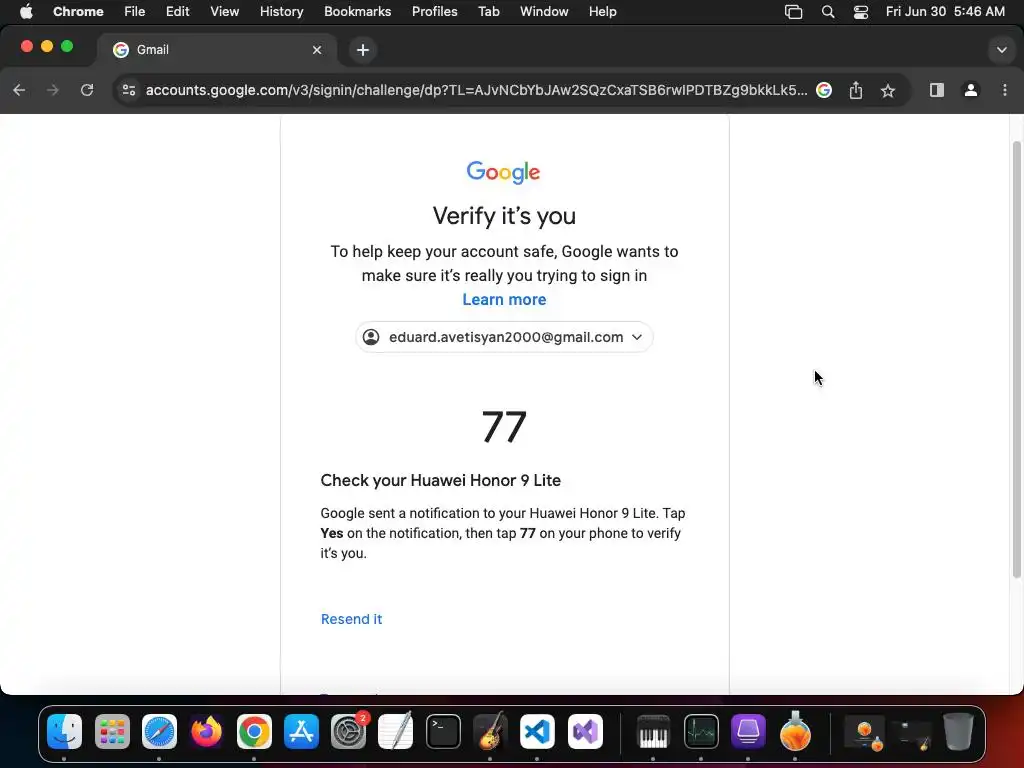Viewport: 1024px width, 768px height.
Task: Open the Profiles menu
Action: (x=434, y=12)
